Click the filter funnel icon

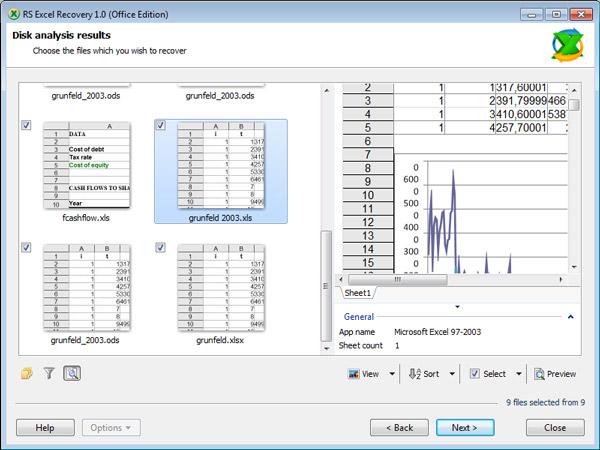[x=49, y=374]
